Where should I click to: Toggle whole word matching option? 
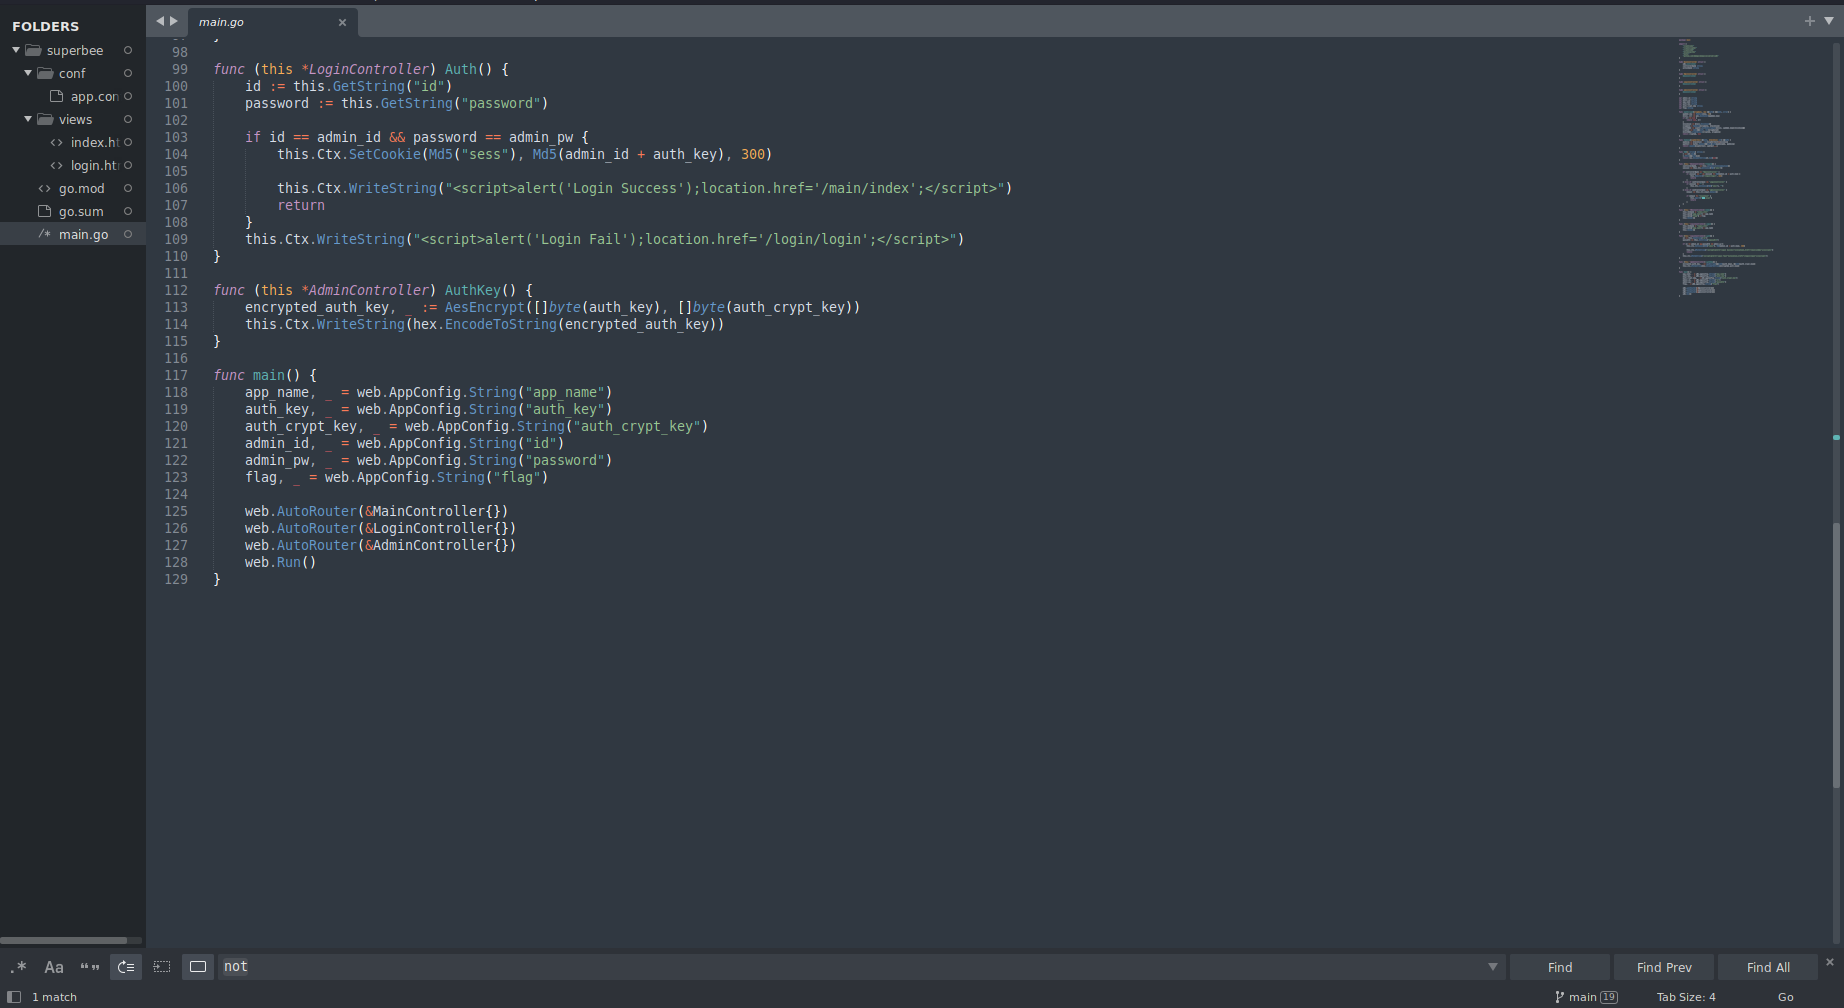pos(90,967)
